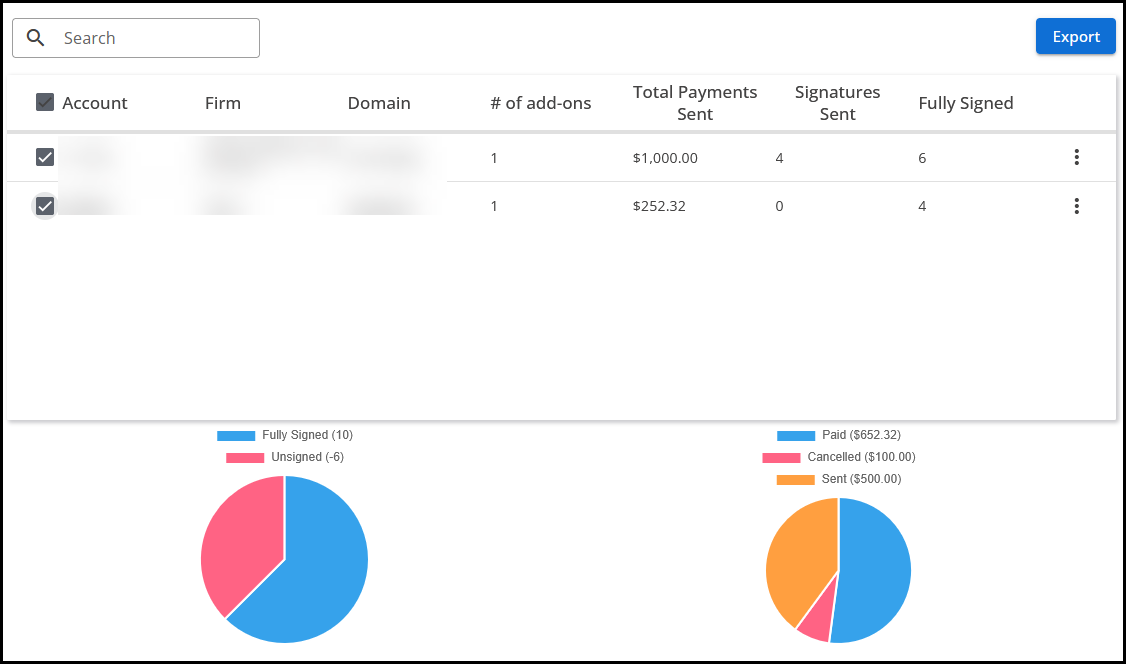Sort by the Total Payments Sent column
This screenshot has height=664, width=1126.
[694, 102]
